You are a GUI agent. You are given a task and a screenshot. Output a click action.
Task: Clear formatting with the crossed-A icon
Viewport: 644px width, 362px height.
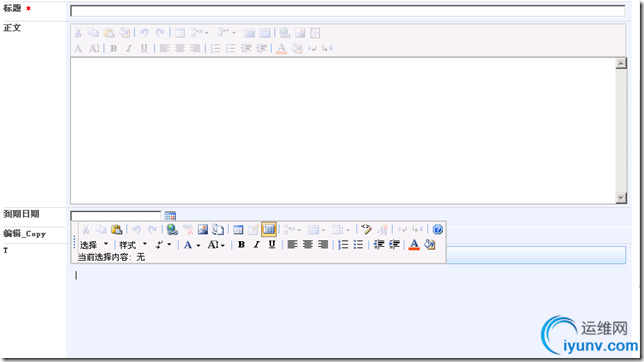click(x=383, y=229)
